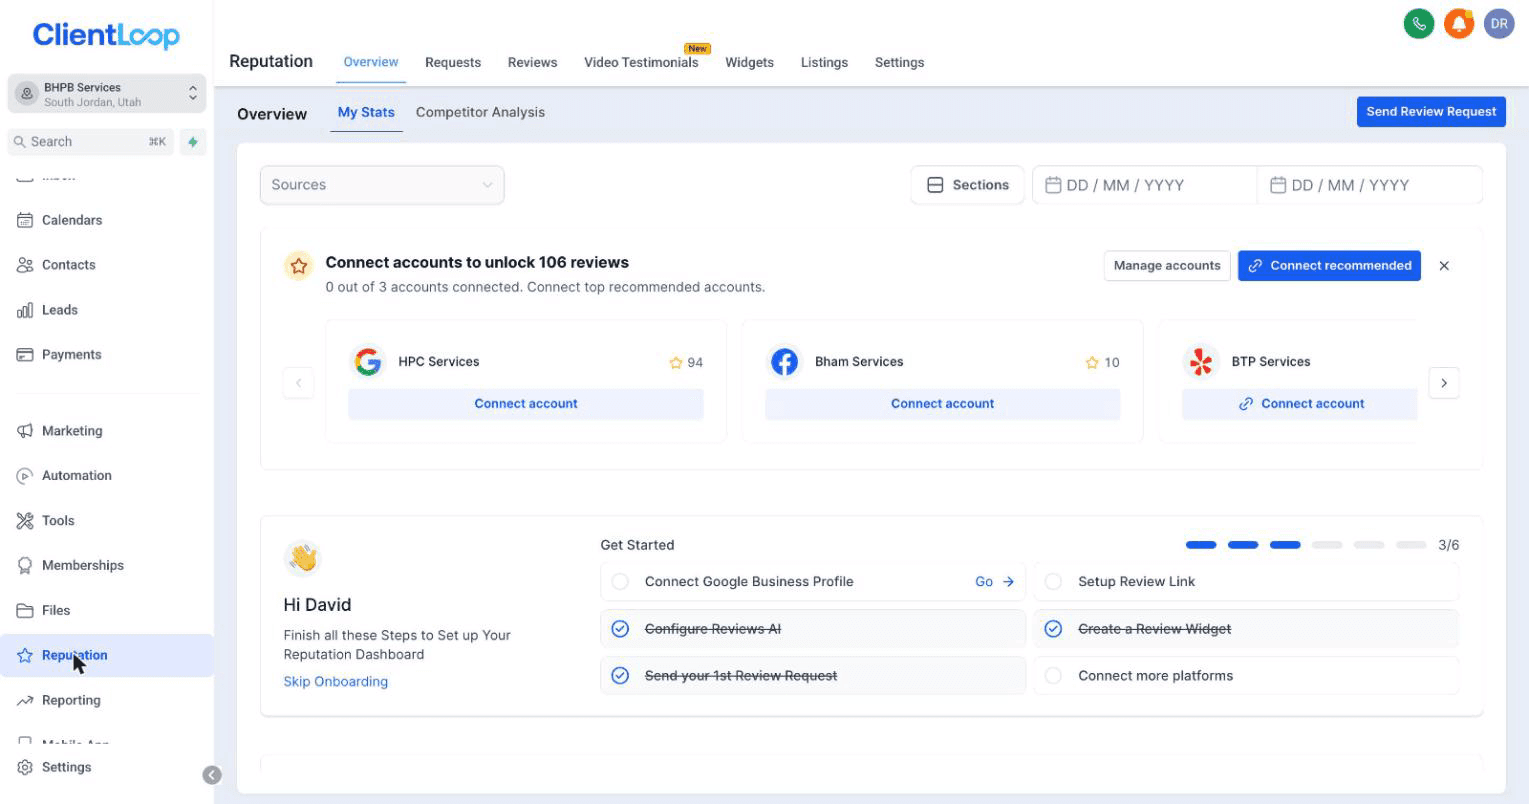Click the Facebook logo for Bham Services
This screenshot has height=804, width=1529.
pos(785,362)
